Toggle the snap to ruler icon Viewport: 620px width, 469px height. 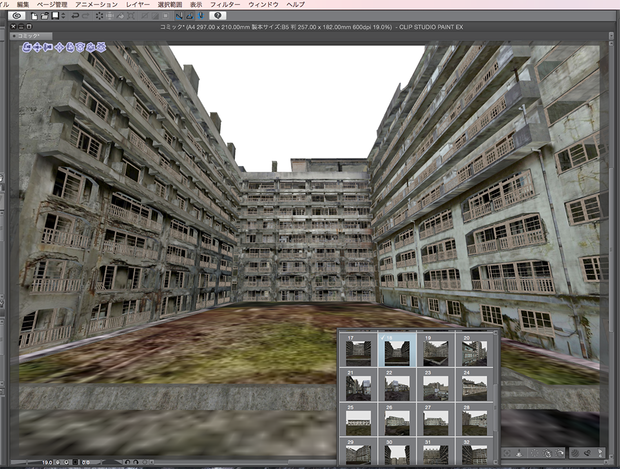[179, 16]
